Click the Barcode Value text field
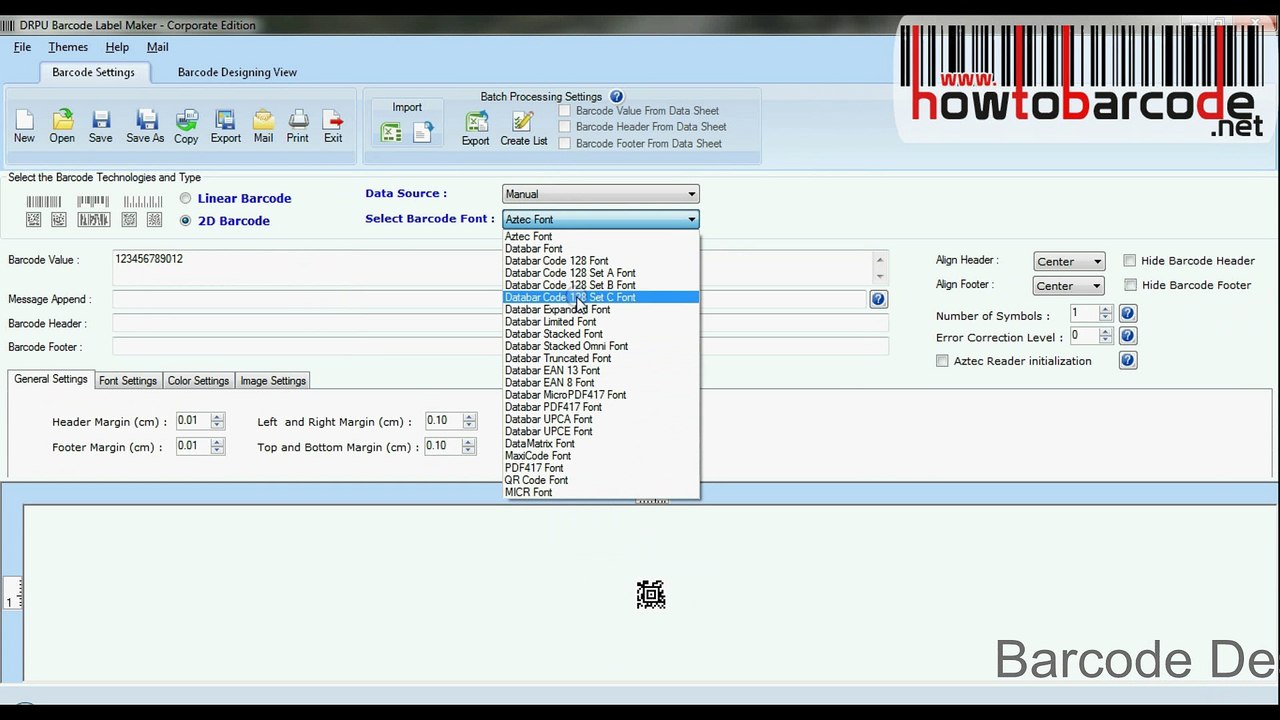Image resolution: width=1280 pixels, height=720 pixels. click(x=498, y=268)
